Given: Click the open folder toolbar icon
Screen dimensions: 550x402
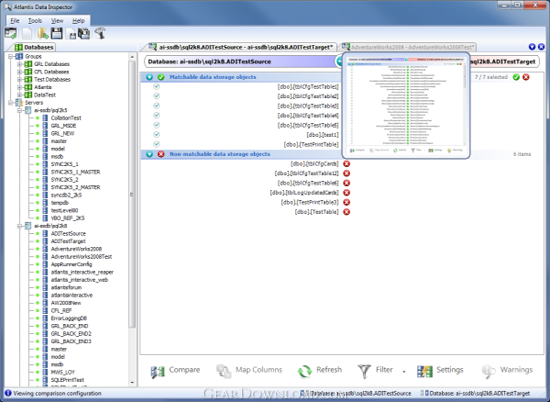Looking at the screenshot, I should 43,34.
